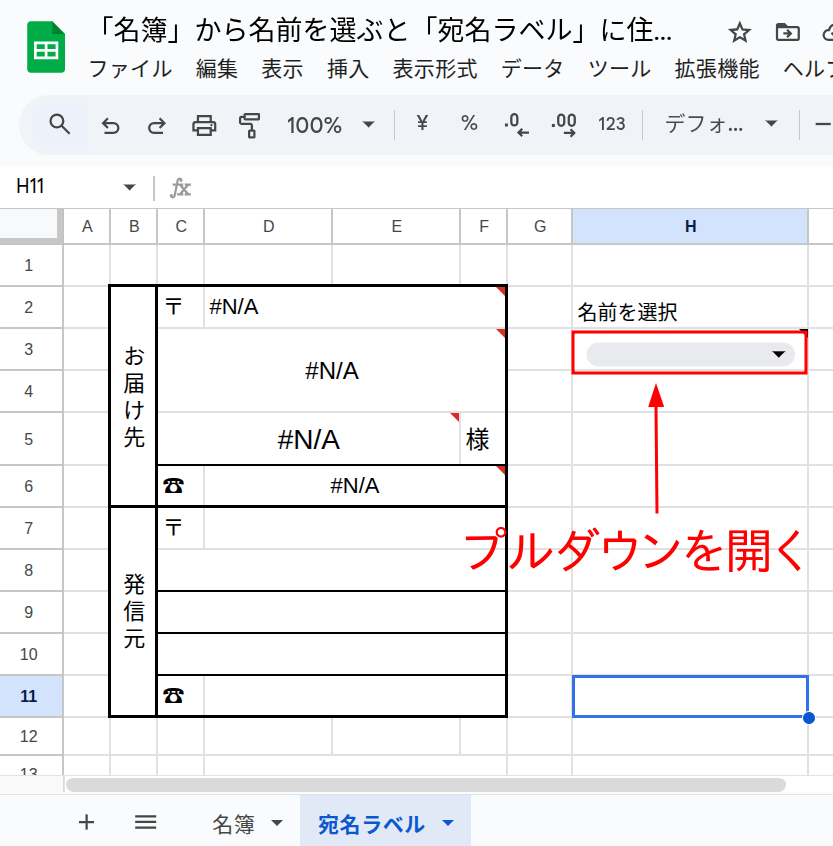
Task: Add a new sheet with the plus button
Action: 86,822
